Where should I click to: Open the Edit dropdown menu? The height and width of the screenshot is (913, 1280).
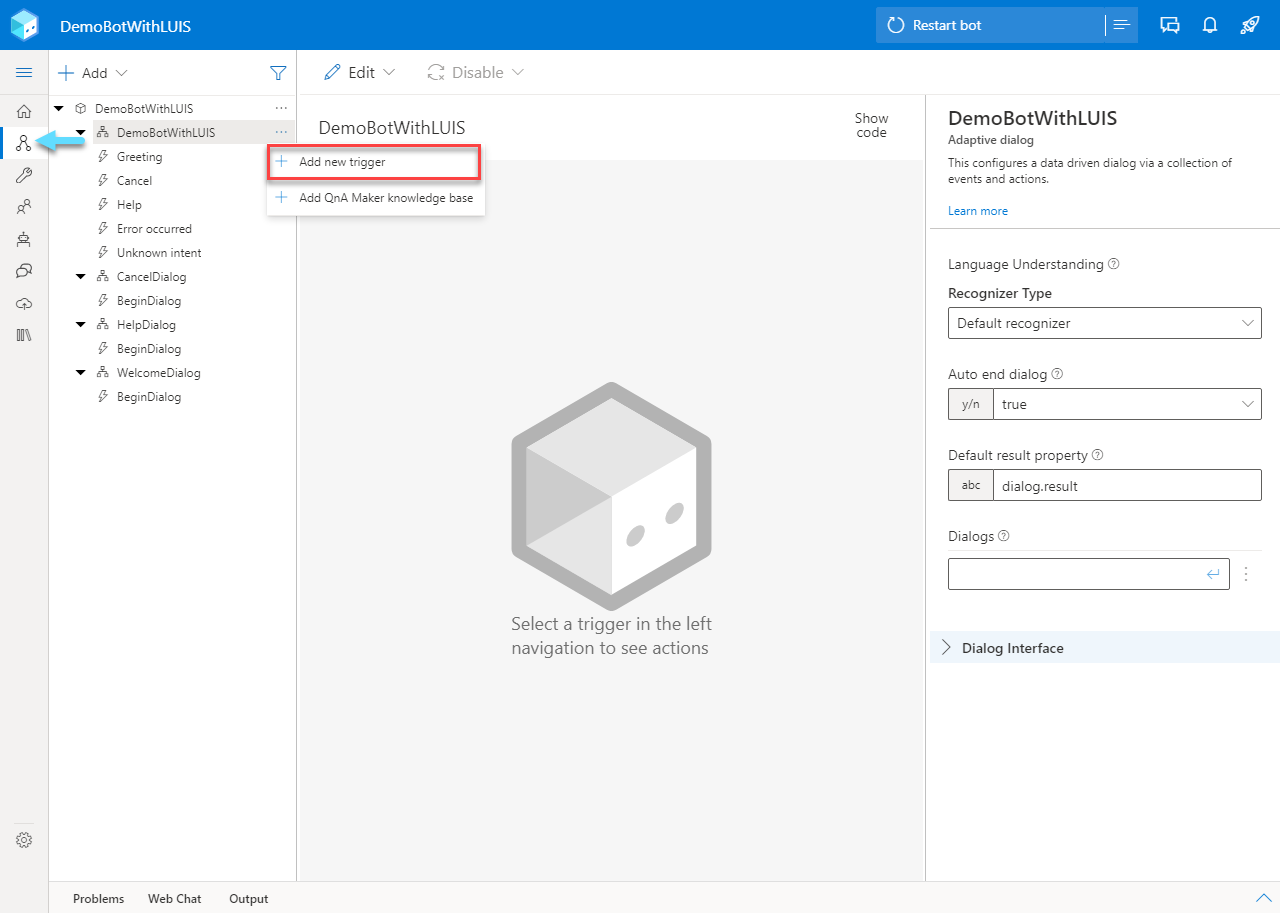(x=360, y=72)
